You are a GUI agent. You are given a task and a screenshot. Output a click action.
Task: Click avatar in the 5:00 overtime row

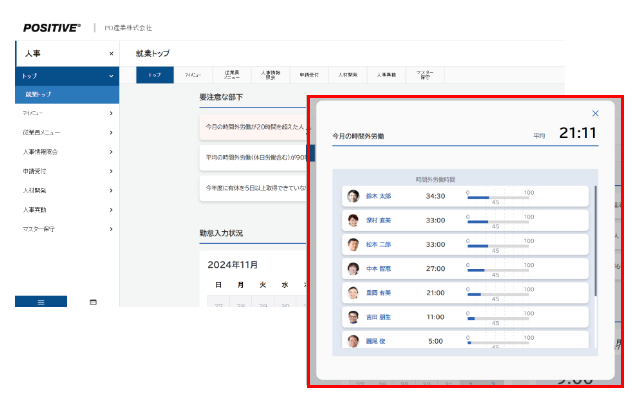click(x=353, y=341)
